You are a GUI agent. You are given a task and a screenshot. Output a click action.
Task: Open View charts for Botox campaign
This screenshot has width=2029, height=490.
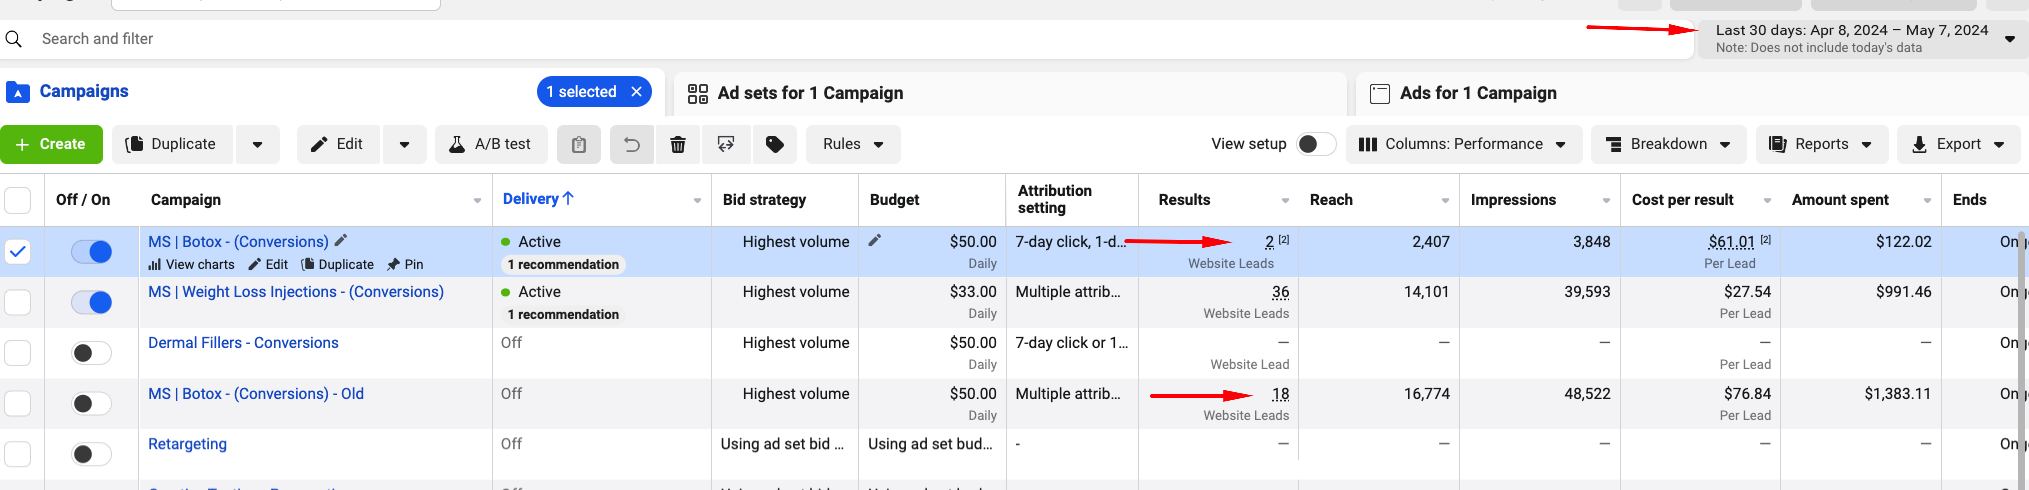192,265
